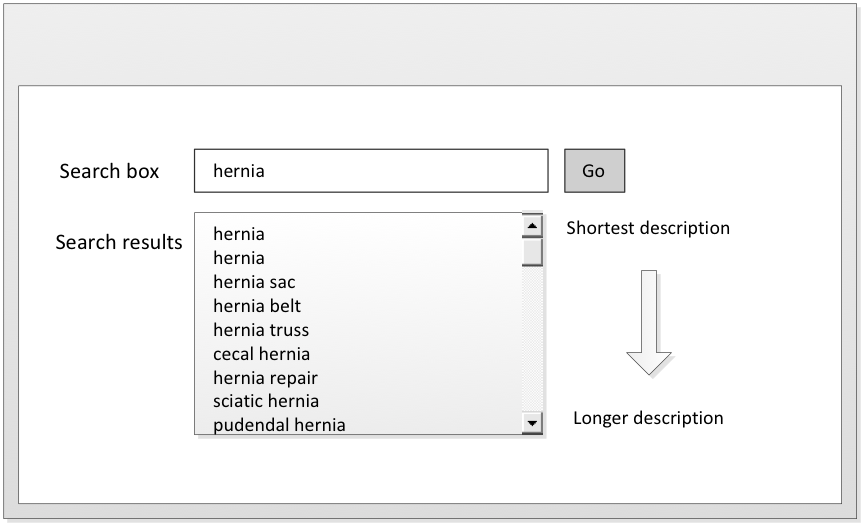
Task: Click the "Search results" label
Action: pyautogui.click(x=119, y=242)
